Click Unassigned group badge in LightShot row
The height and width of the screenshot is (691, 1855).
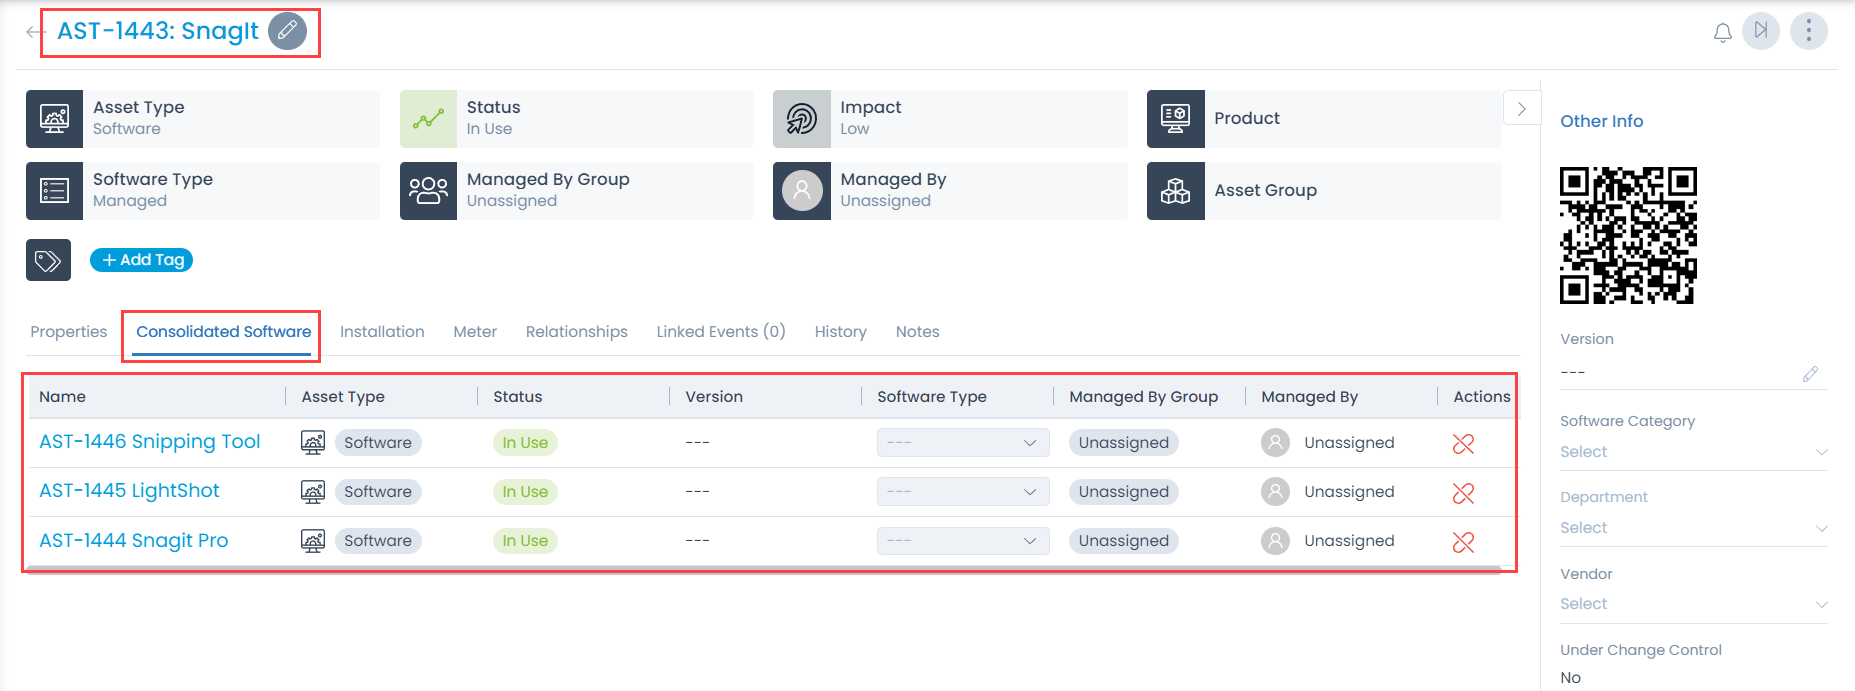(1124, 492)
